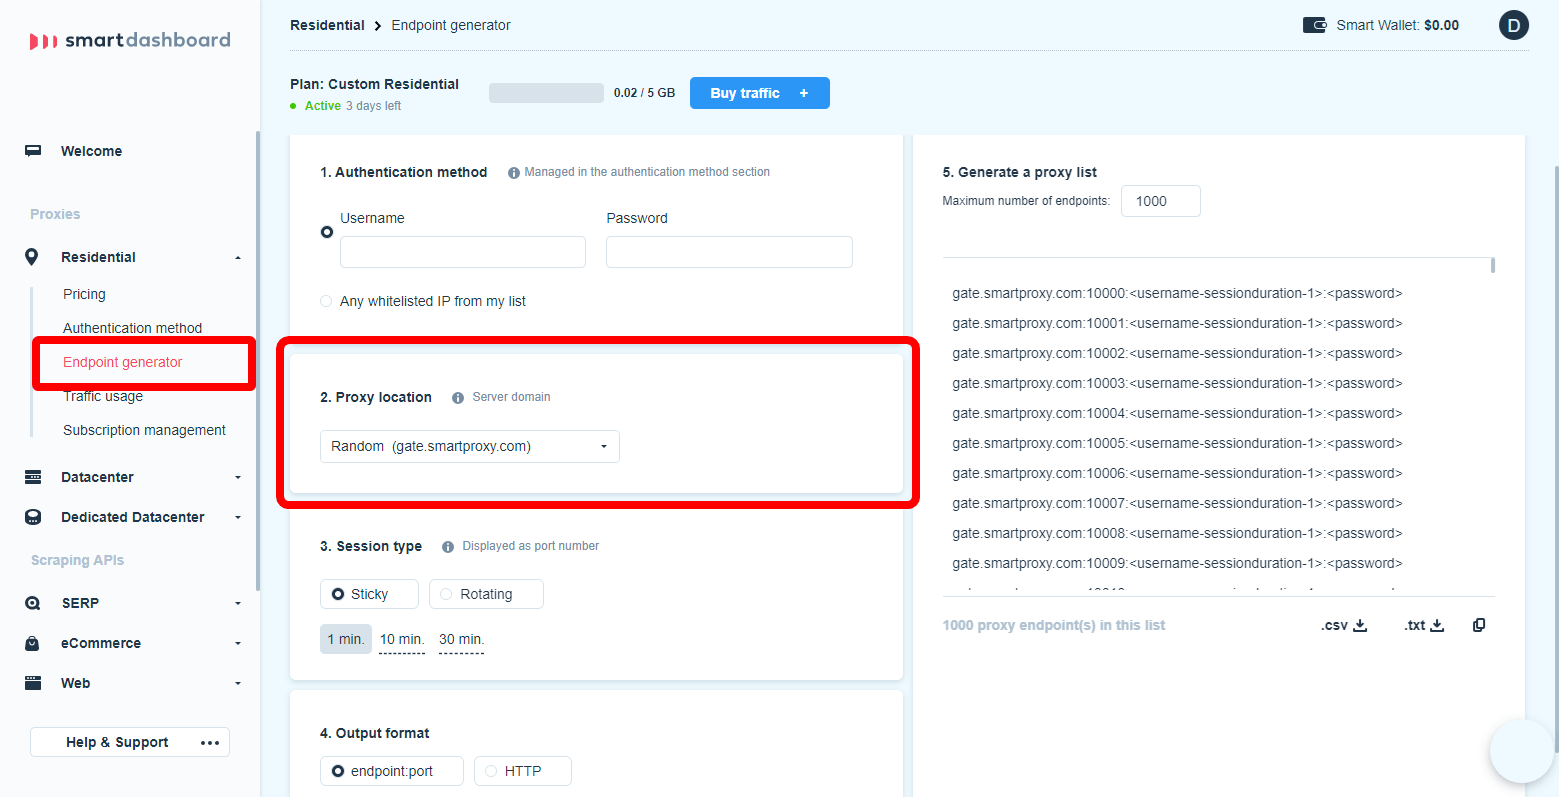
Task: Click the Username input field
Action: coord(463,252)
